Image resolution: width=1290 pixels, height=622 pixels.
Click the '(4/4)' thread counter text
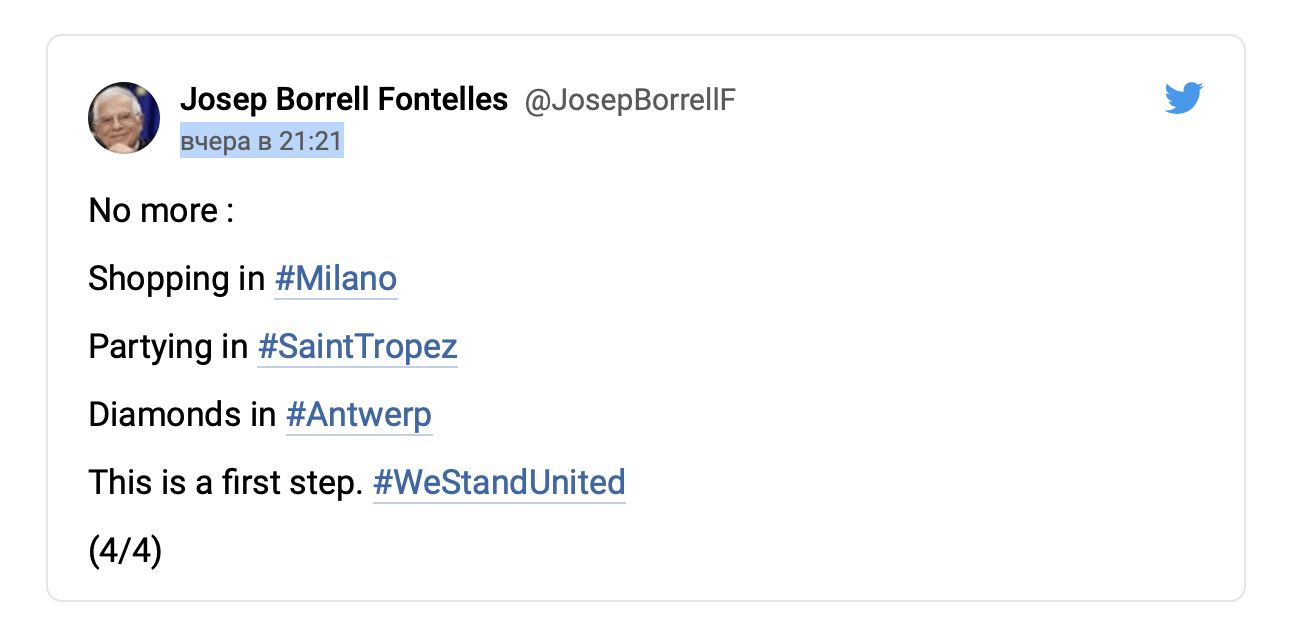coord(125,551)
